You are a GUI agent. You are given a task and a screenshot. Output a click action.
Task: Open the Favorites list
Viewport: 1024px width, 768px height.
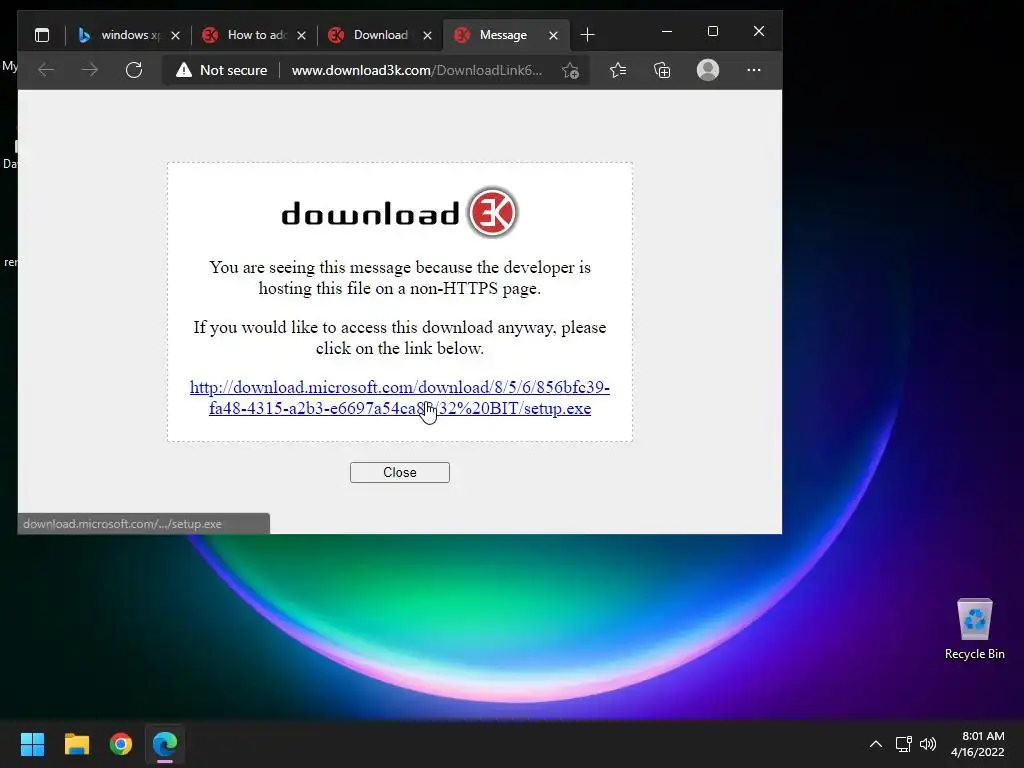tap(618, 70)
